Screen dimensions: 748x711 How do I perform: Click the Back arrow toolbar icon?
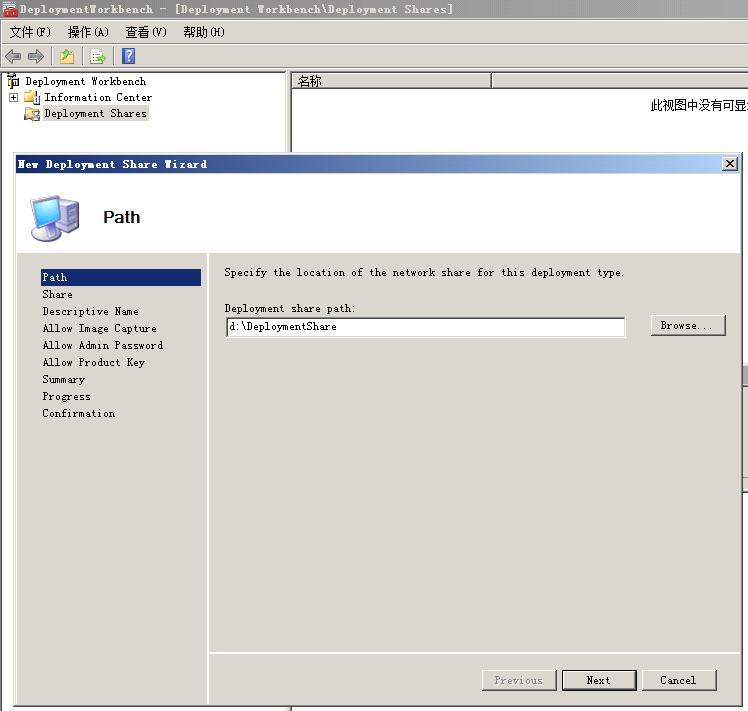pos(13,56)
